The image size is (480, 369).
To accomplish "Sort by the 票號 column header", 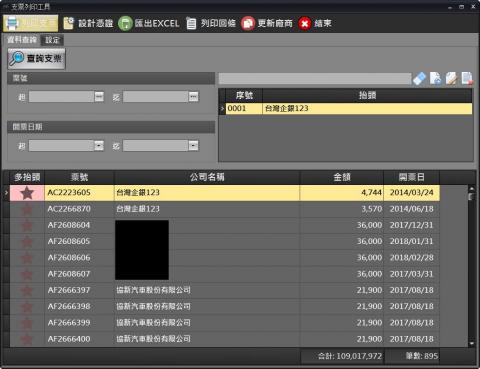I will point(79,177).
